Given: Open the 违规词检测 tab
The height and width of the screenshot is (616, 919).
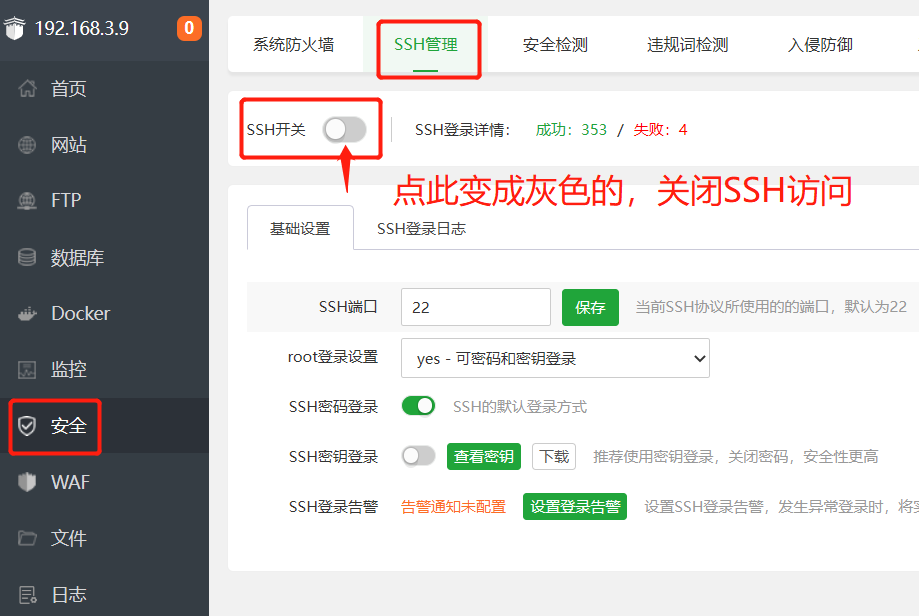Looking at the screenshot, I should point(687,45).
